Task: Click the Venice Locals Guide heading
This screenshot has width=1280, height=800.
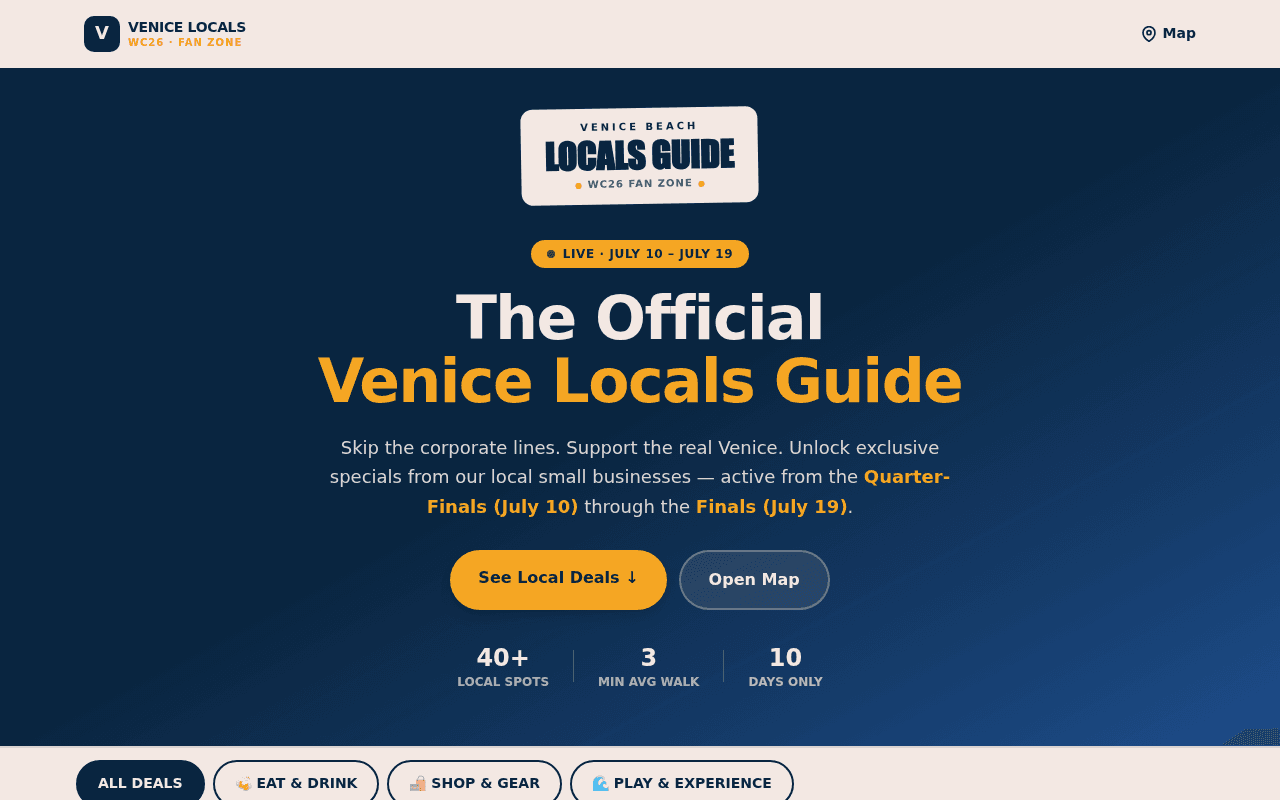Action: (x=640, y=381)
